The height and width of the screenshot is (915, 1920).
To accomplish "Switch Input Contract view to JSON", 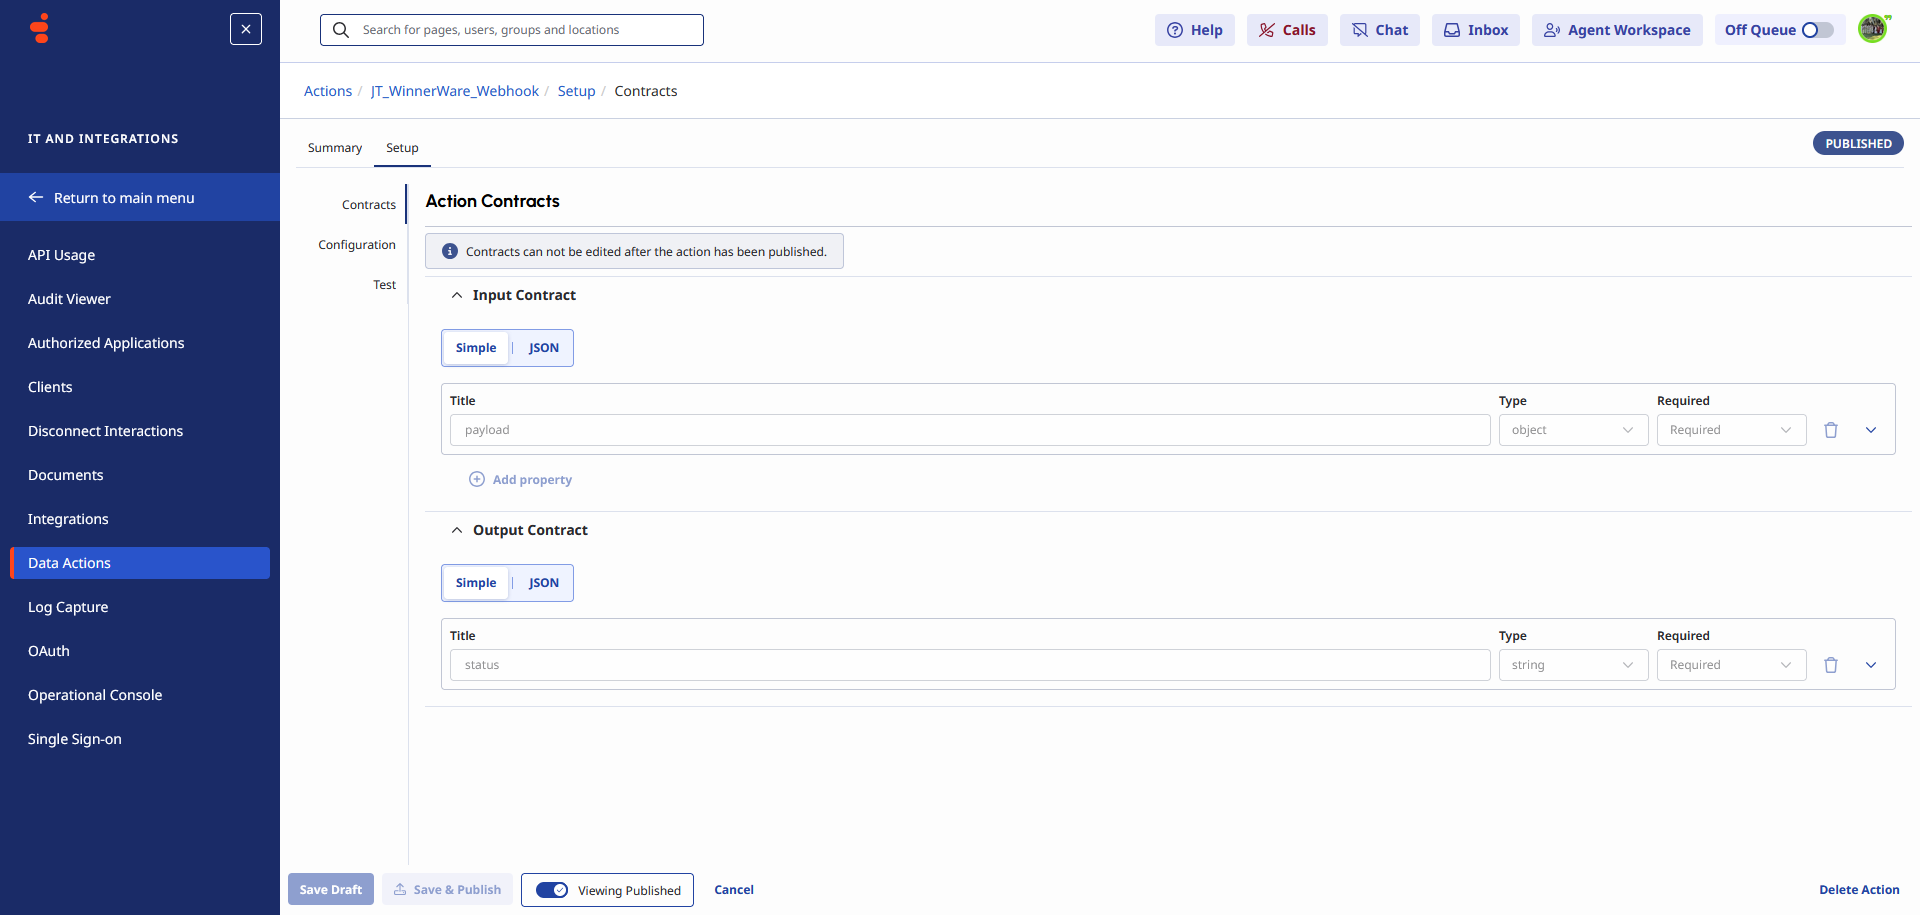I will pyautogui.click(x=543, y=347).
